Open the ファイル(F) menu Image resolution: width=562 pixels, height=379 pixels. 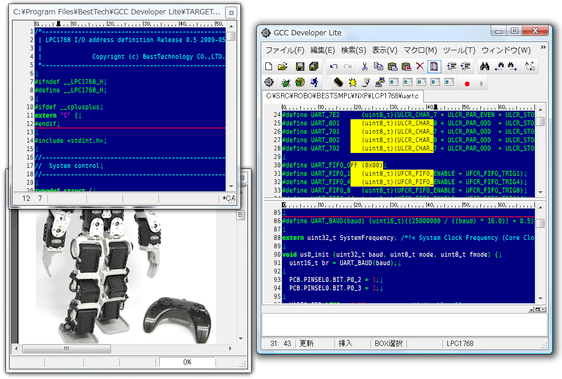pos(285,50)
